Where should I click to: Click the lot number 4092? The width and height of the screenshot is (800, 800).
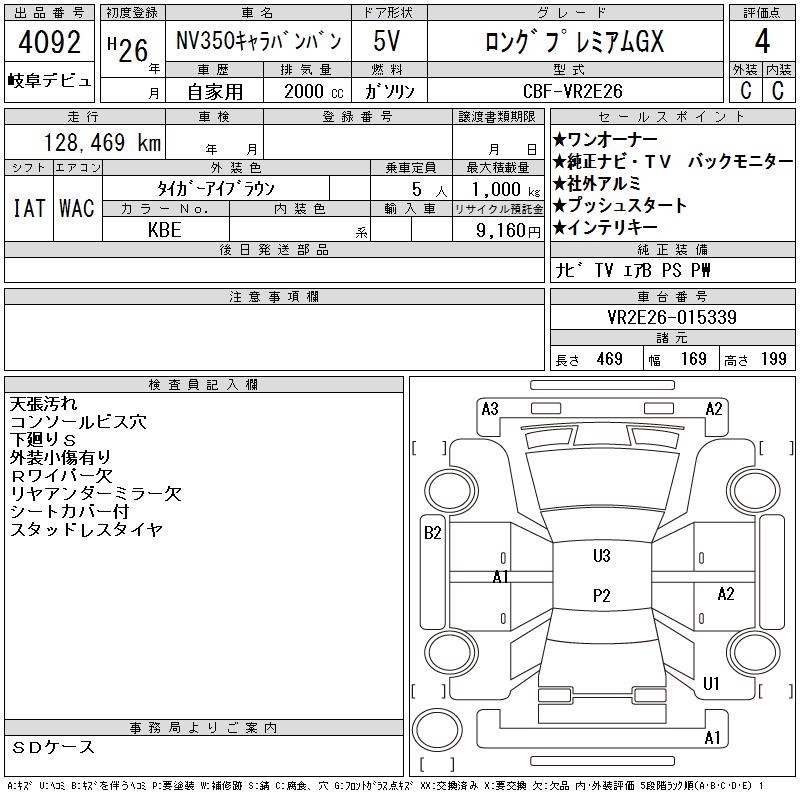click(49, 46)
